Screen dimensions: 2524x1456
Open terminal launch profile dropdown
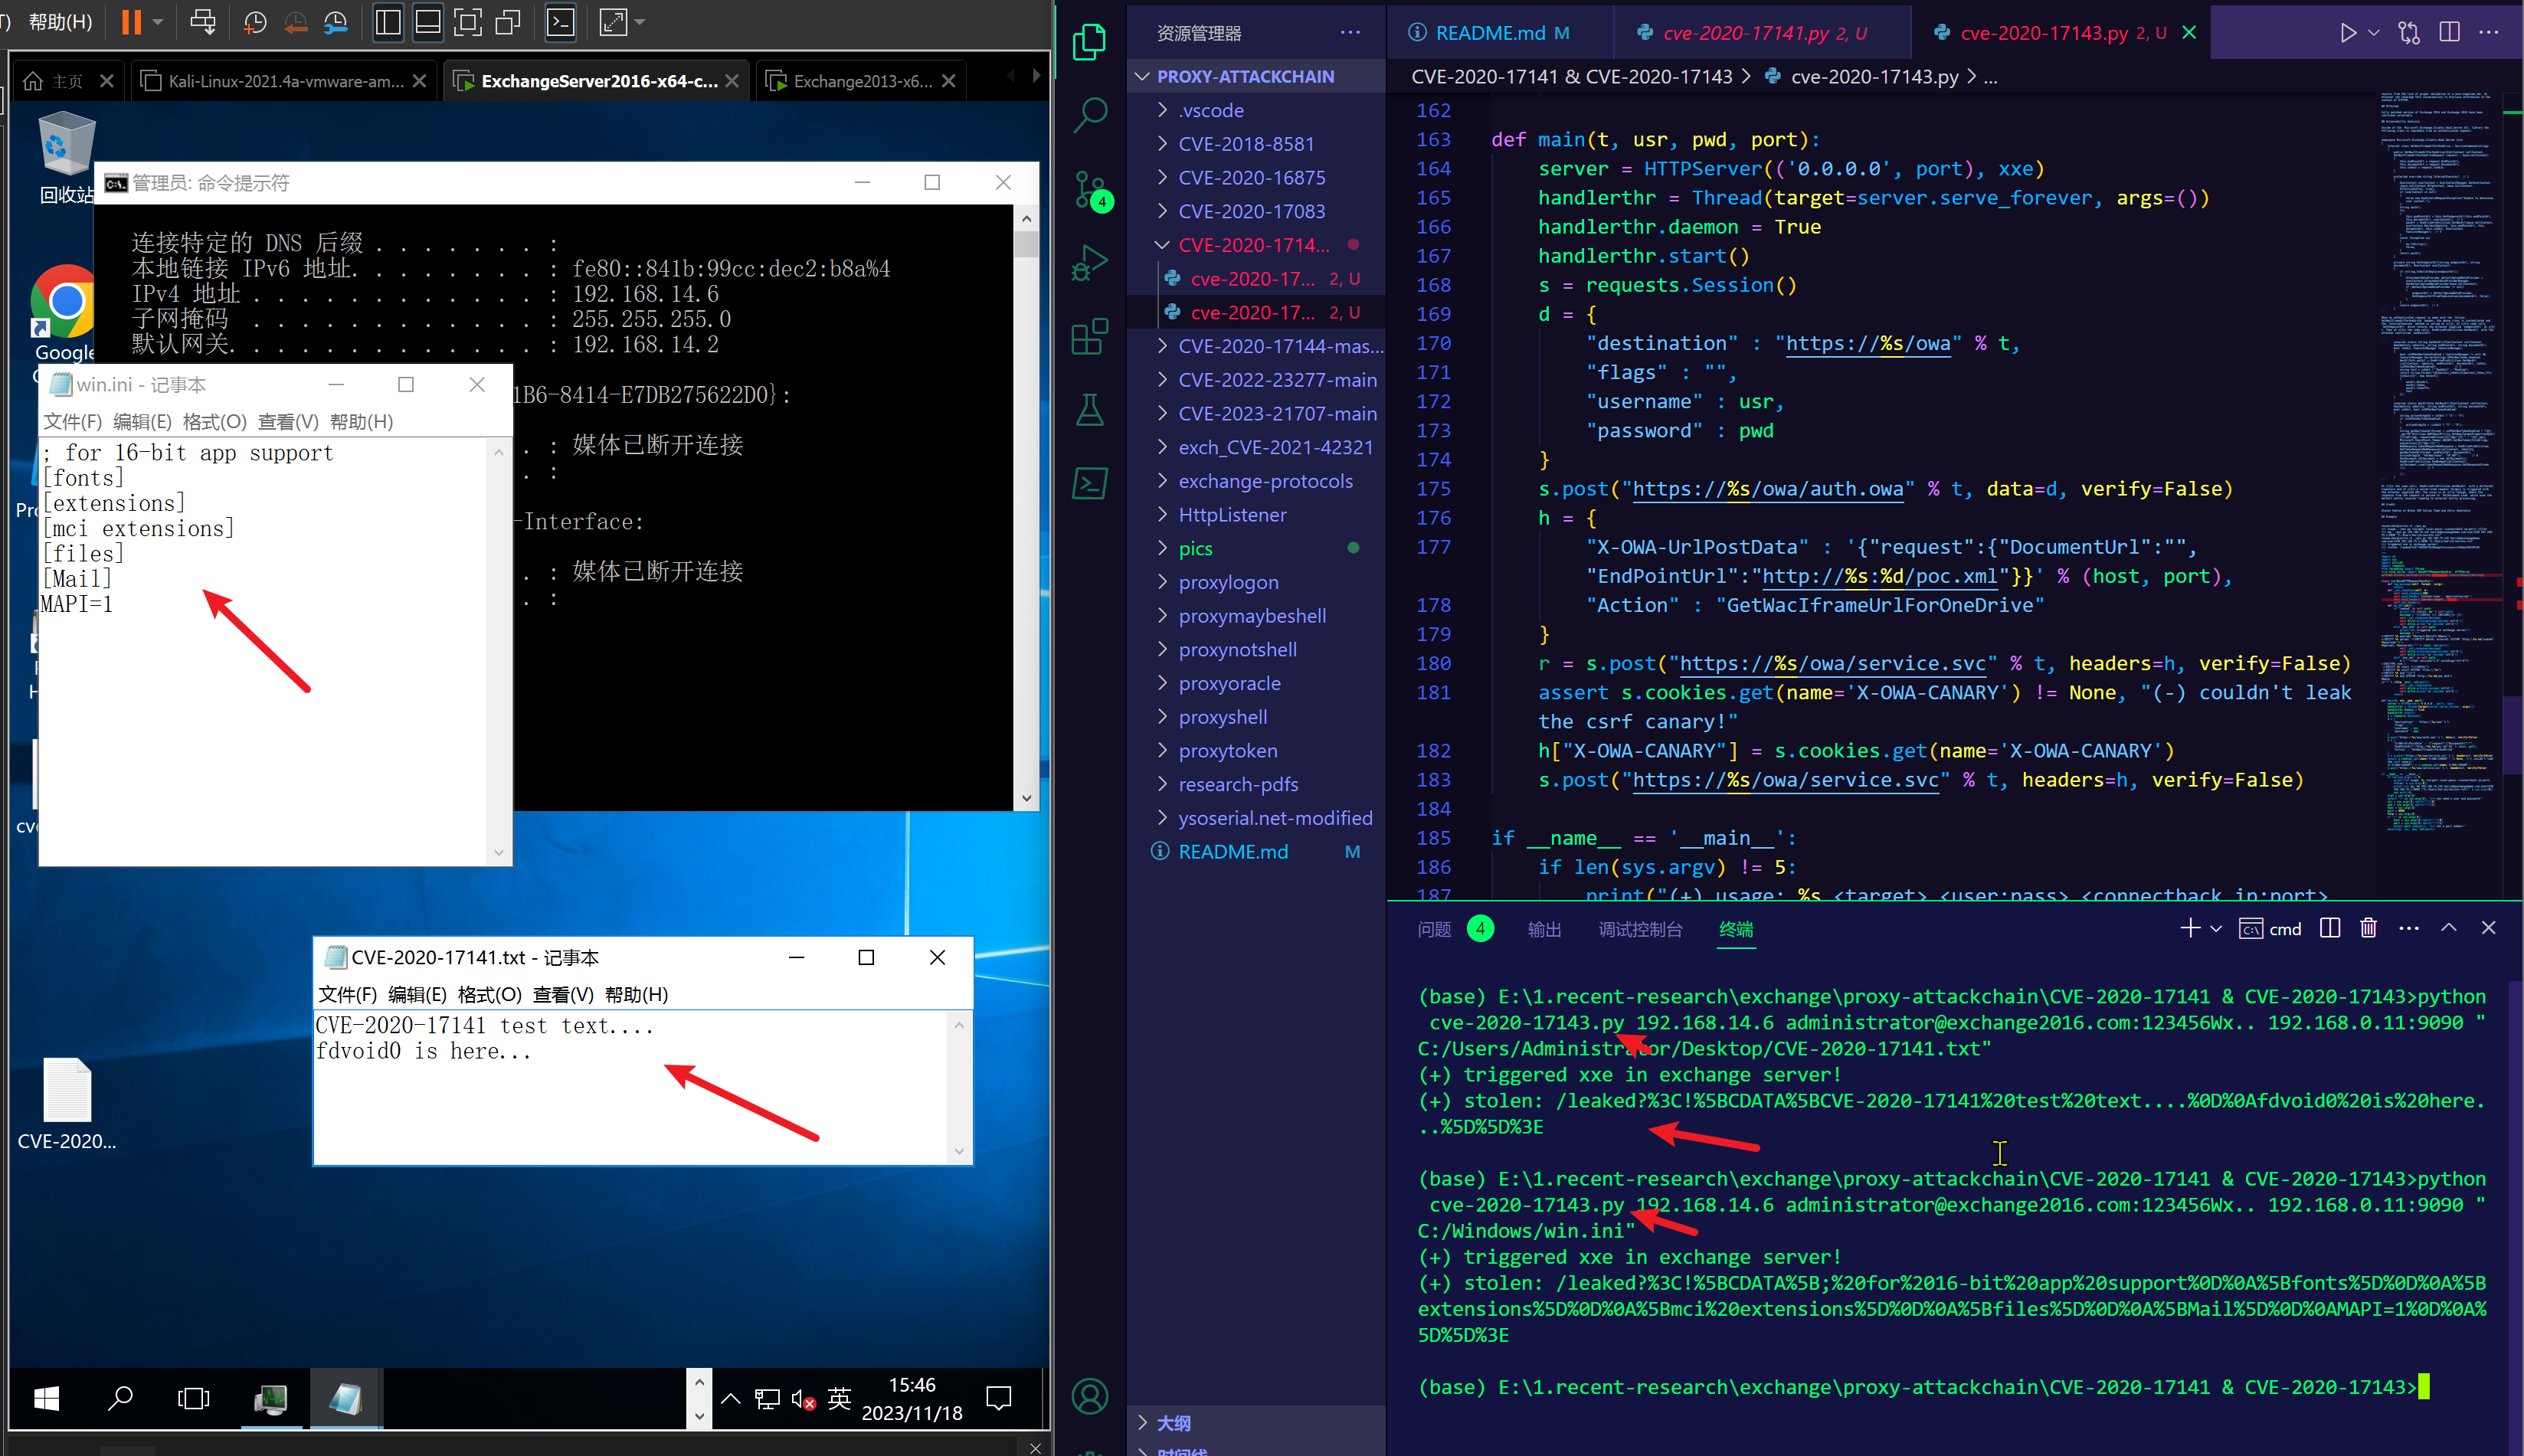(2216, 929)
